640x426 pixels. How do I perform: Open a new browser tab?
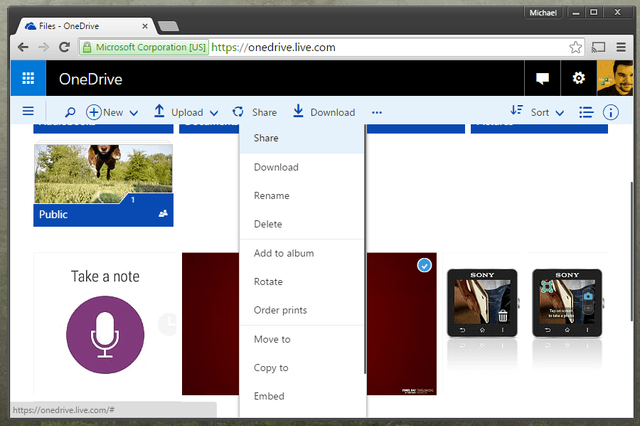click(168, 27)
